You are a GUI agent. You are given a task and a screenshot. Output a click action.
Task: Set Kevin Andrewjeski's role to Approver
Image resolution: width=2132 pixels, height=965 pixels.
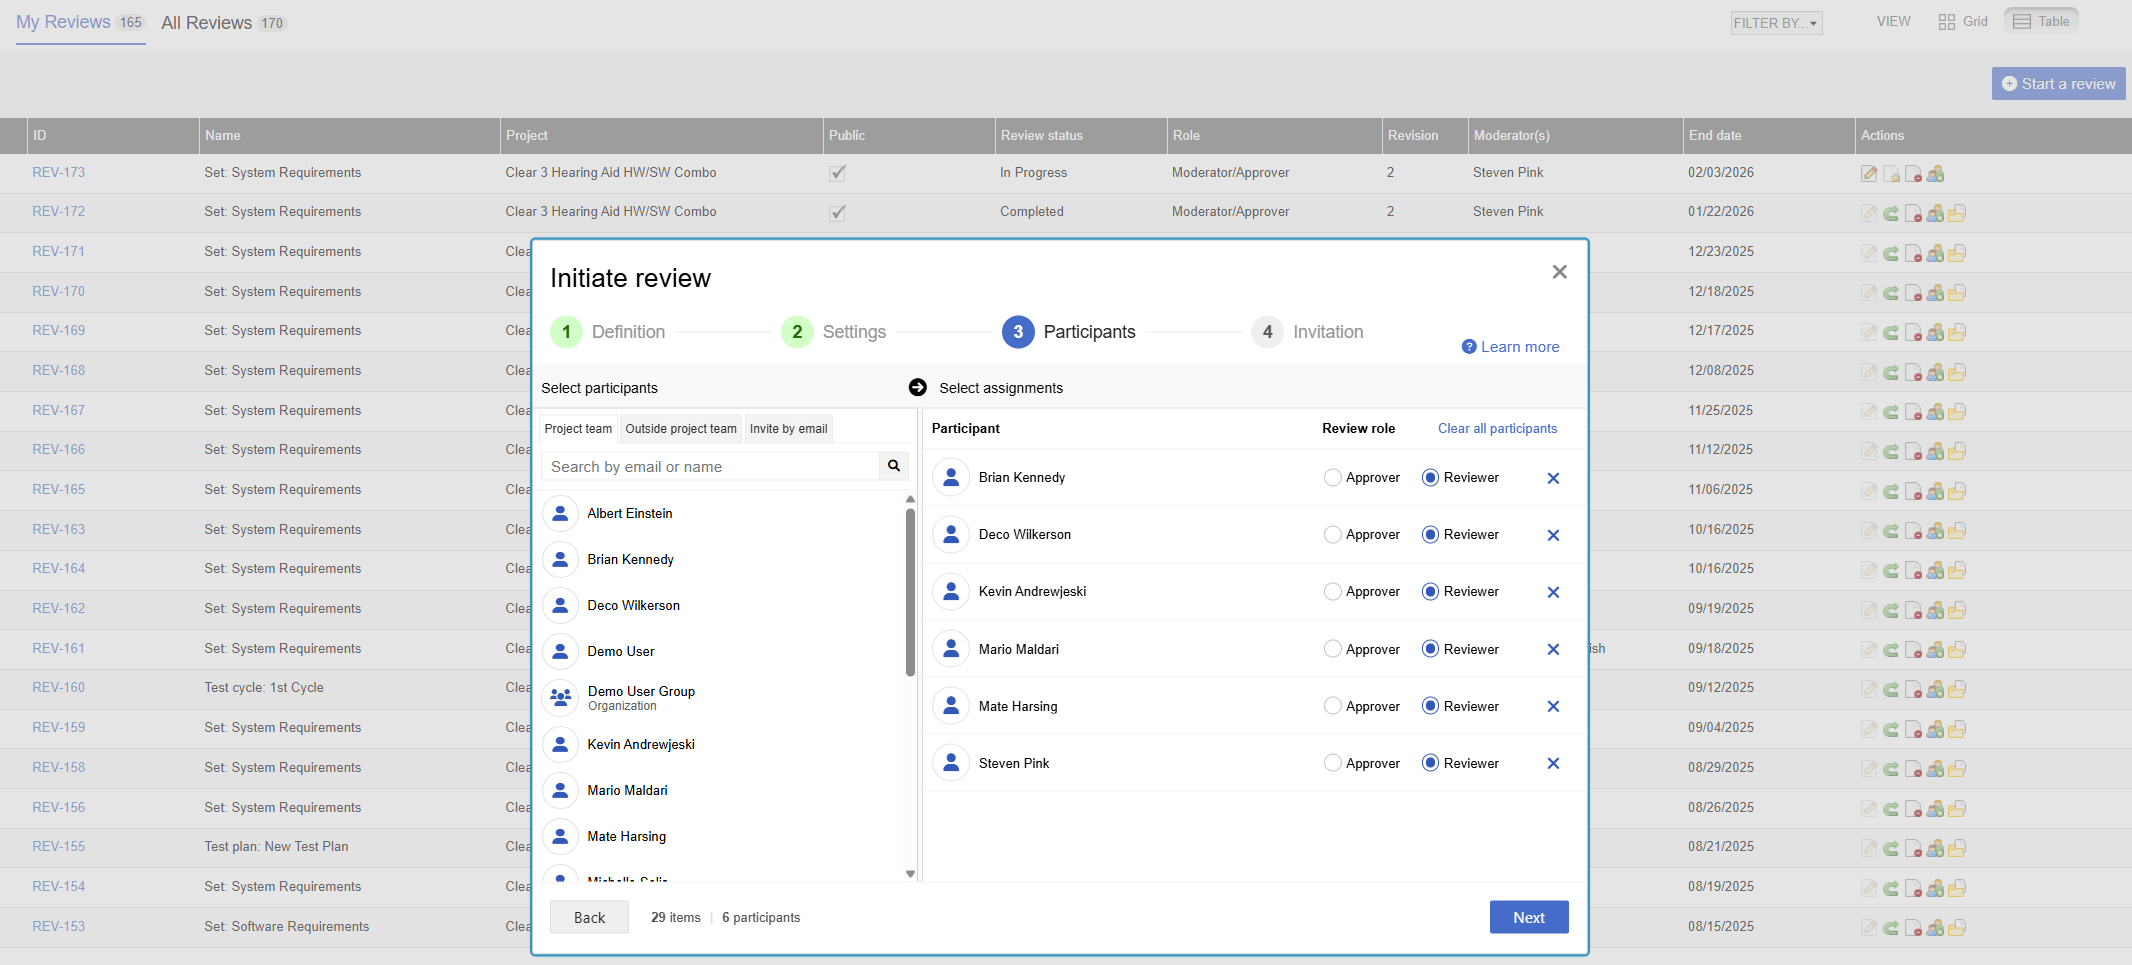[x=1332, y=592]
